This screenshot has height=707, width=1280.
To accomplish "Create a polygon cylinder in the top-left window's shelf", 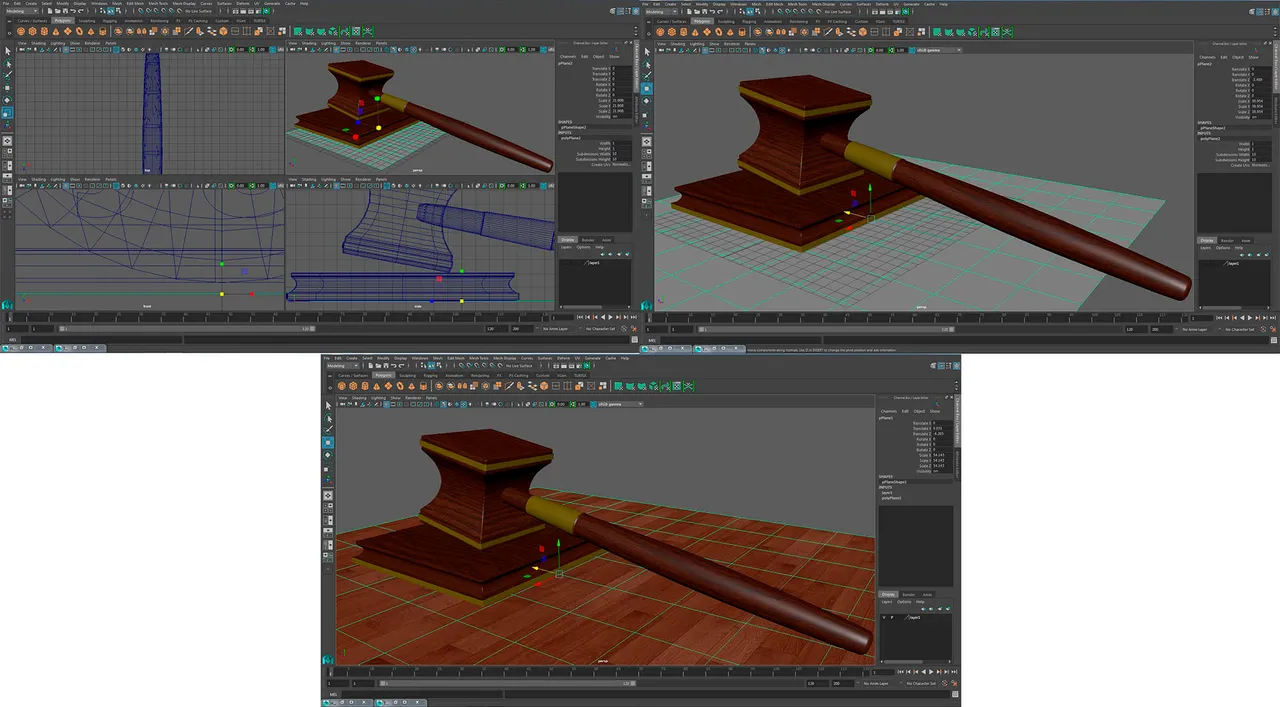I will (44, 31).
